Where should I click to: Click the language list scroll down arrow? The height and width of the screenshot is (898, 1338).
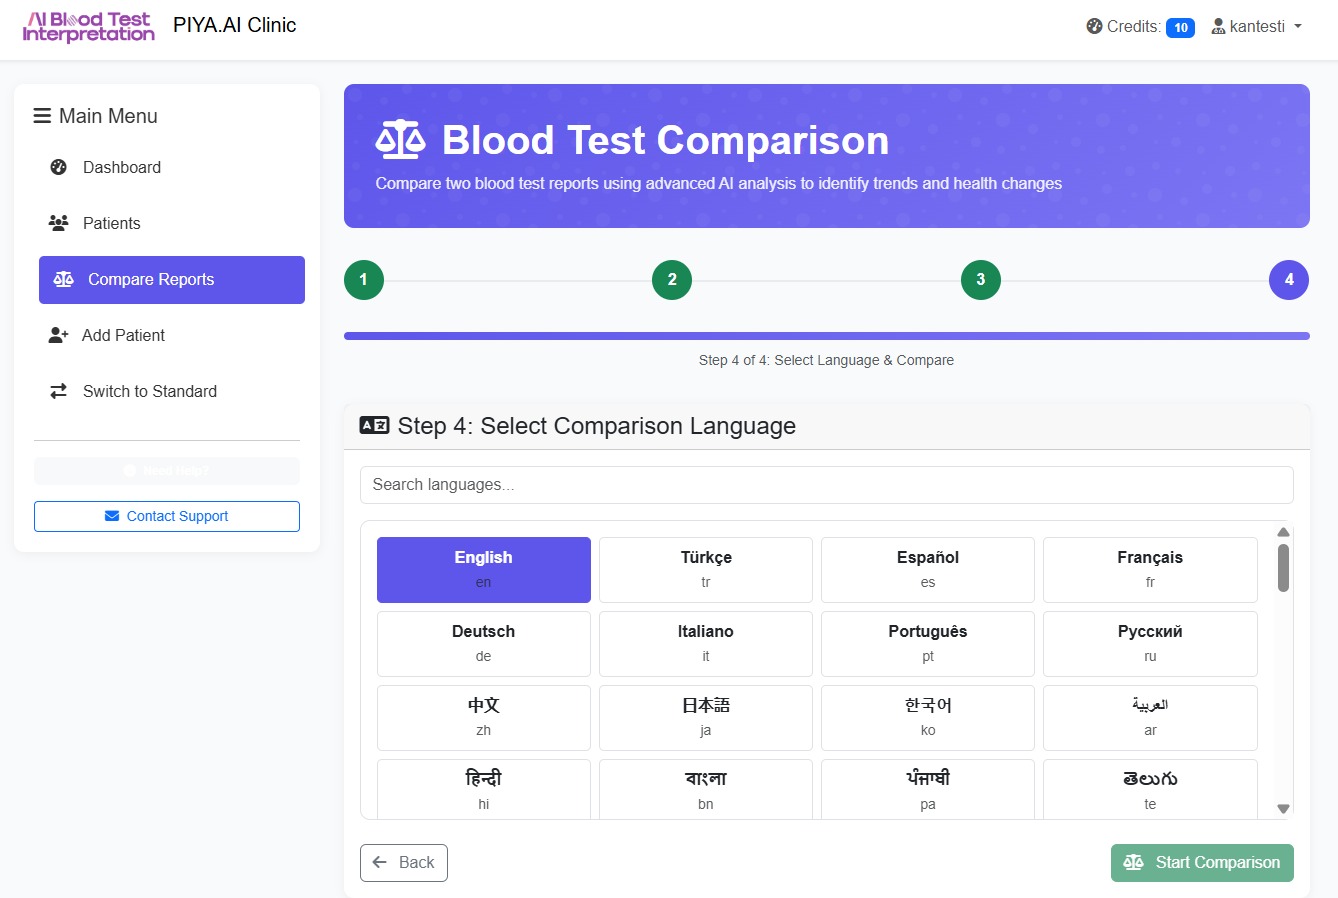tap(1283, 809)
